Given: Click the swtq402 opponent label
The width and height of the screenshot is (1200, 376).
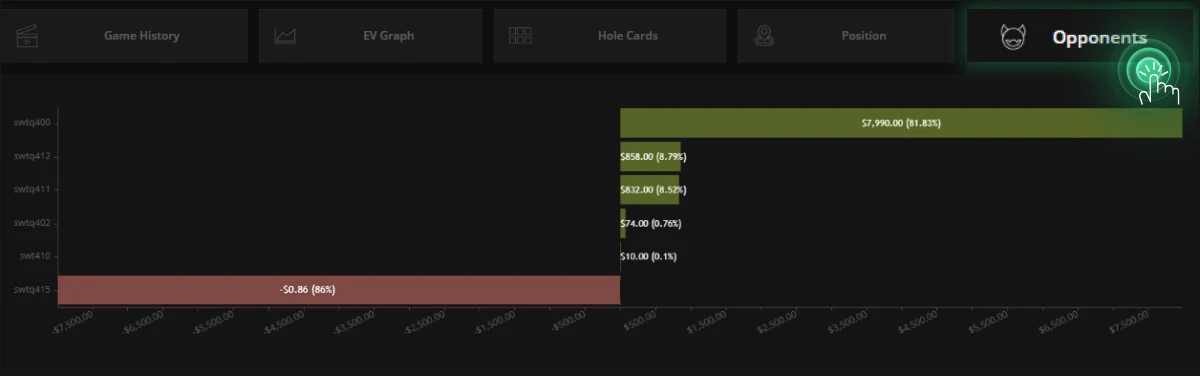Looking at the screenshot, I should [x=33, y=223].
